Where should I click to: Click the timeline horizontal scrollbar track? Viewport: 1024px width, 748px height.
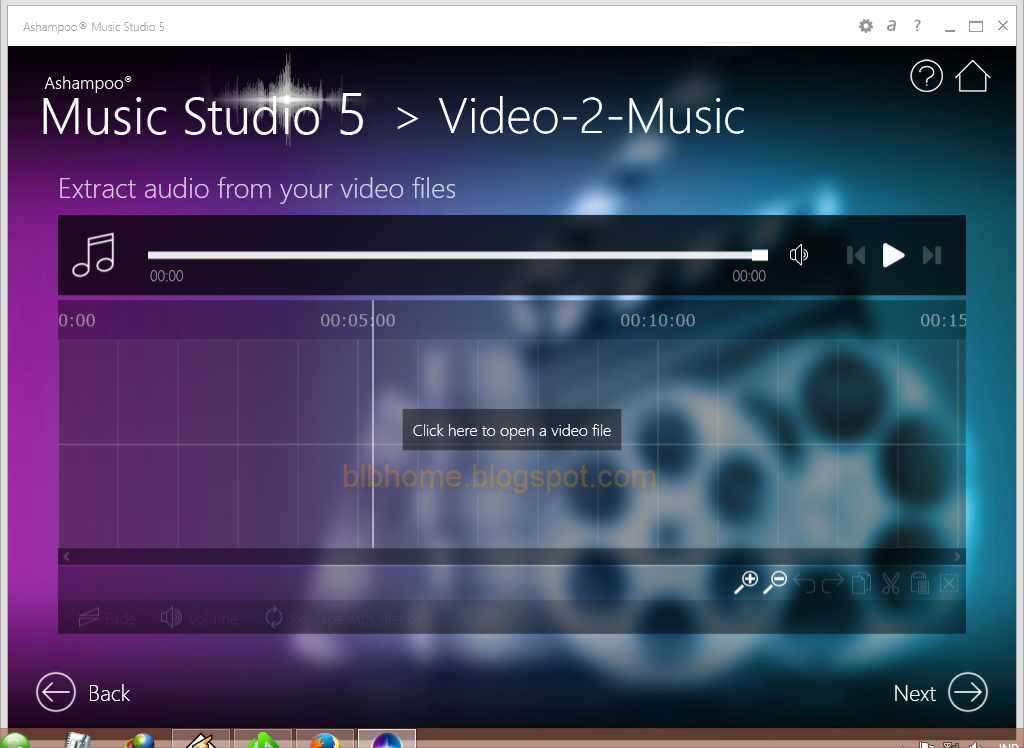point(511,557)
